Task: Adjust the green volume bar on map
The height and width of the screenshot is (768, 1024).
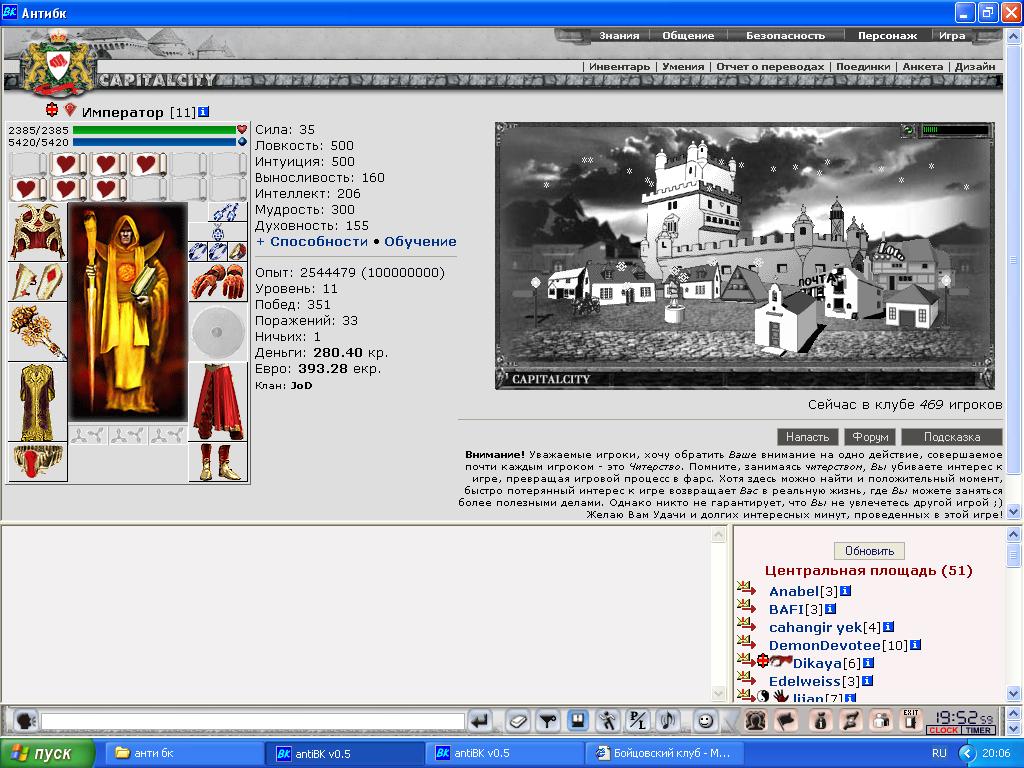Action: click(x=954, y=130)
